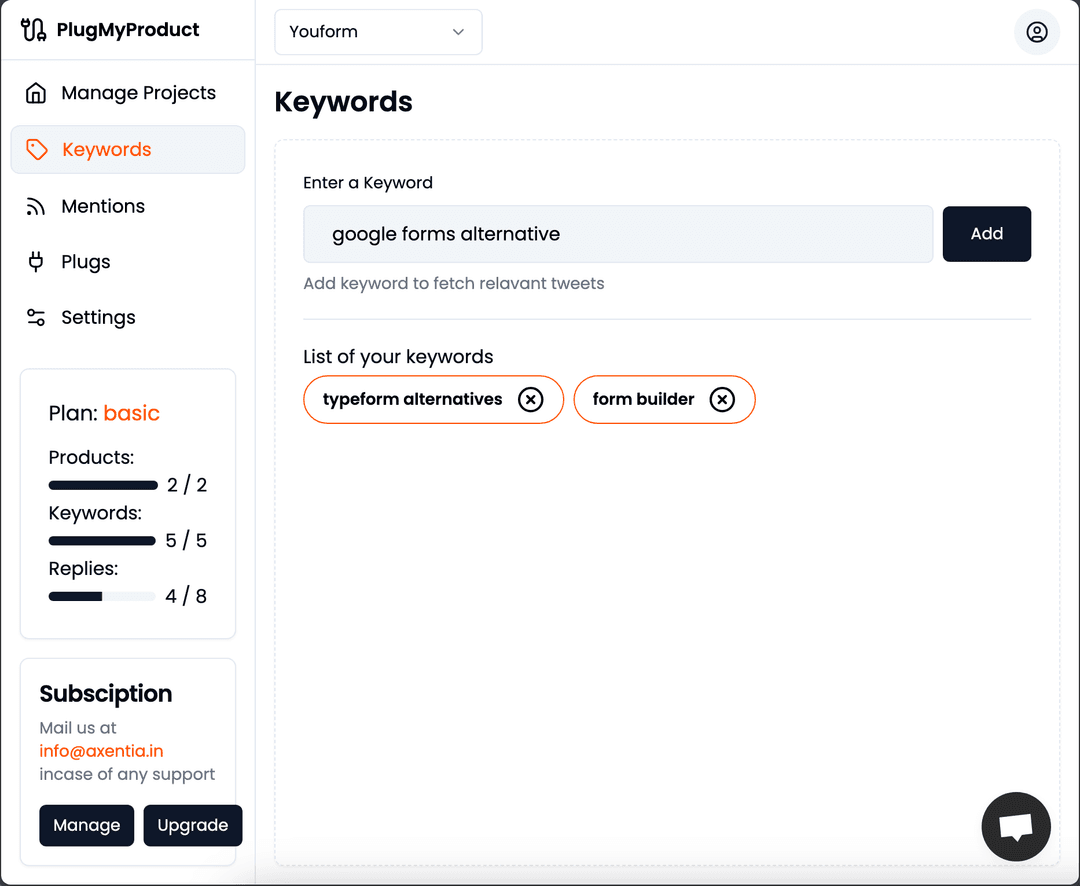Click the plug icon beside Plugs
The height and width of the screenshot is (886, 1080).
pyautogui.click(x=36, y=262)
